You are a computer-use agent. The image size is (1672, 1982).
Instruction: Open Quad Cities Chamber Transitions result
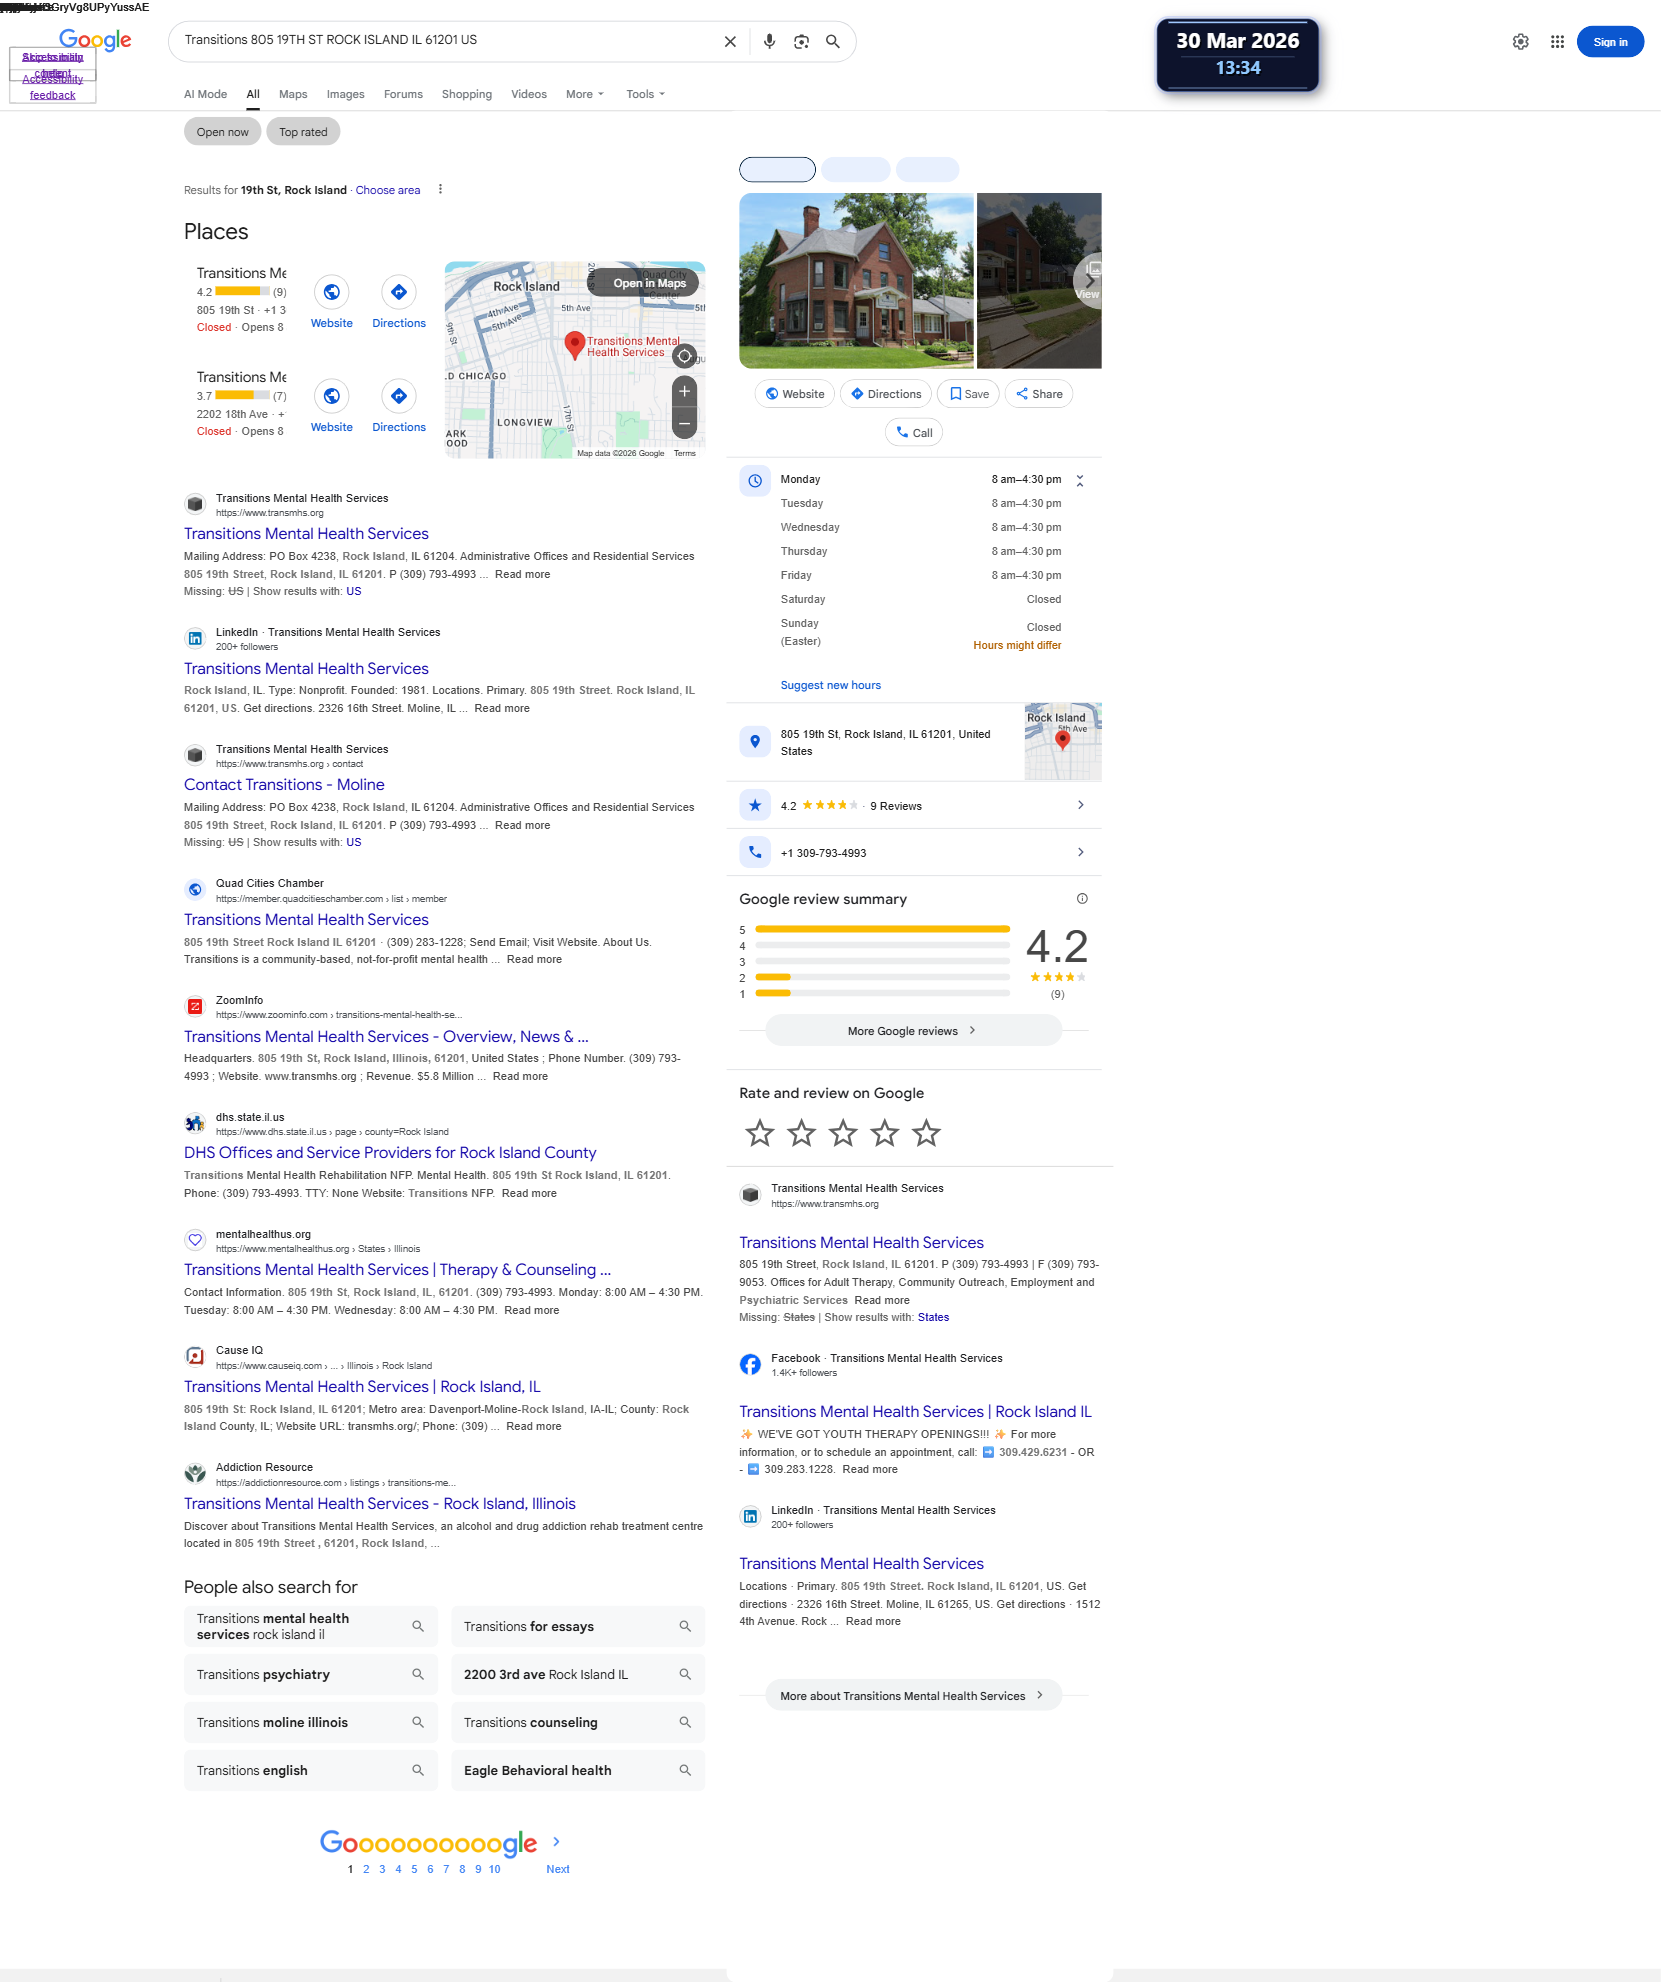coord(306,920)
